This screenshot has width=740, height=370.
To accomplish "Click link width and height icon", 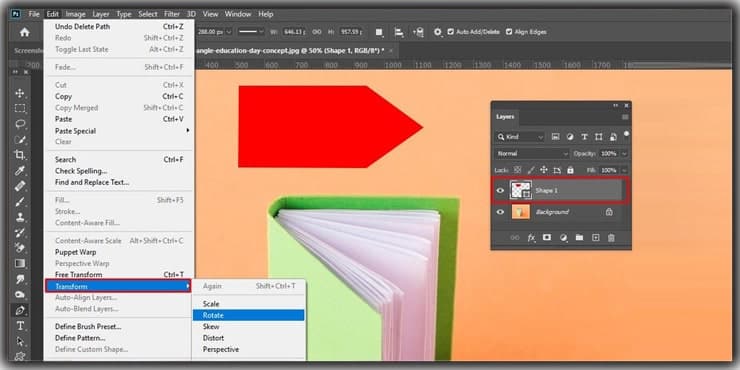I will click(317, 32).
